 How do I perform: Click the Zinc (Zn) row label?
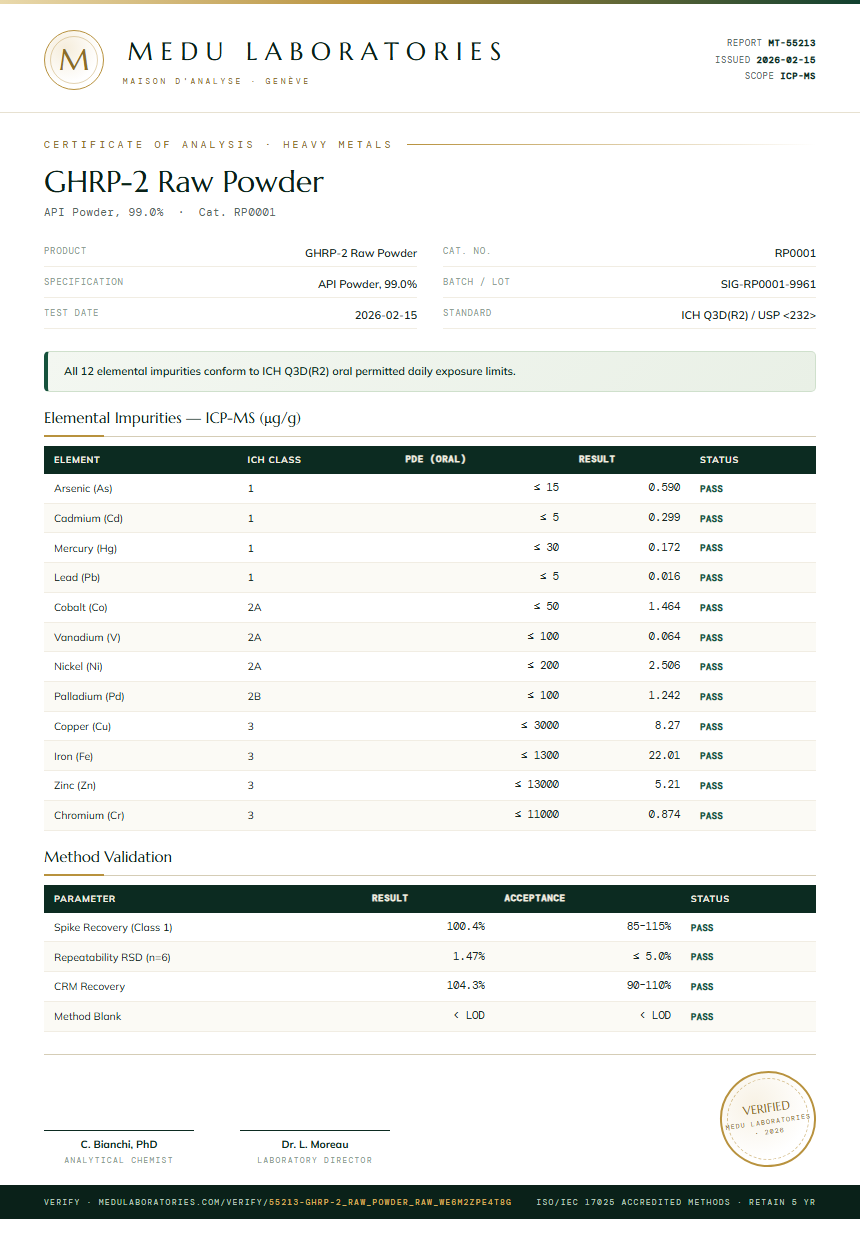pyautogui.click(x=75, y=786)
